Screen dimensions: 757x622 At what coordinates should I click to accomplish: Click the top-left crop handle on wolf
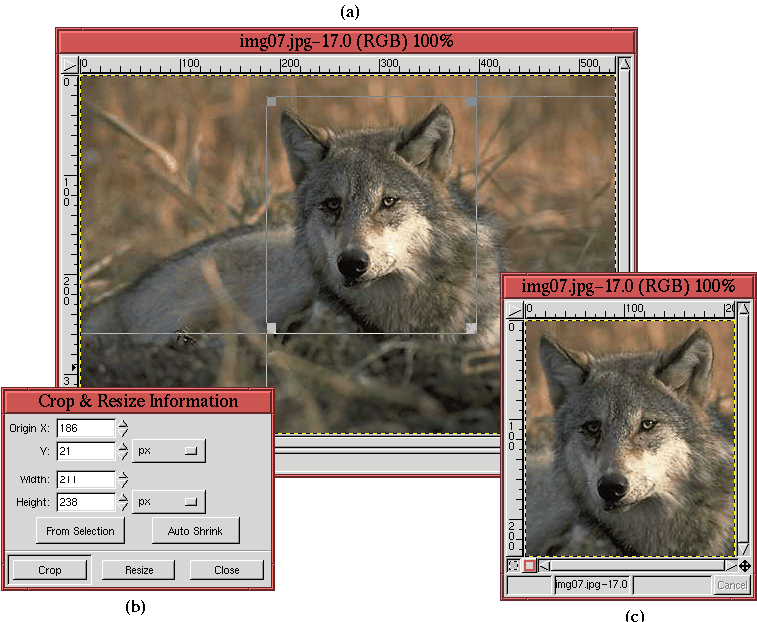(x=272, y=101)
